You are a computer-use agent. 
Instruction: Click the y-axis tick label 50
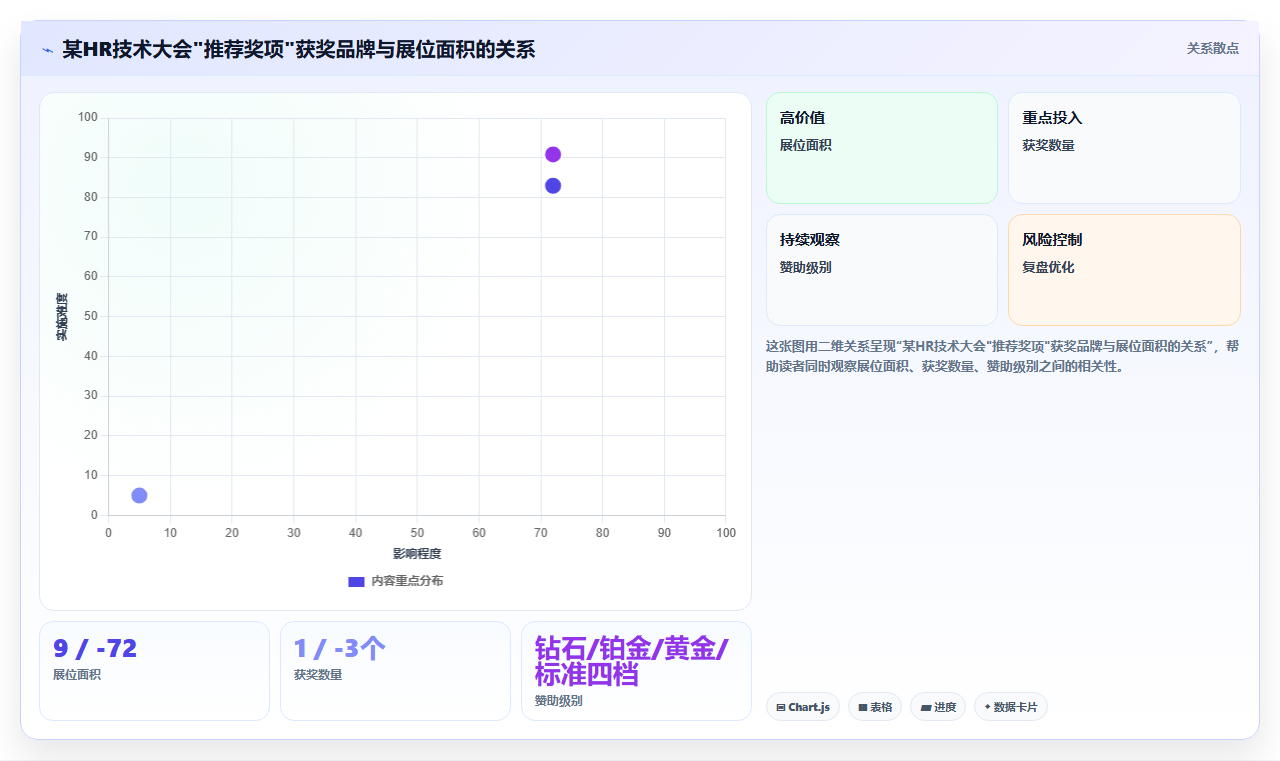90,316
